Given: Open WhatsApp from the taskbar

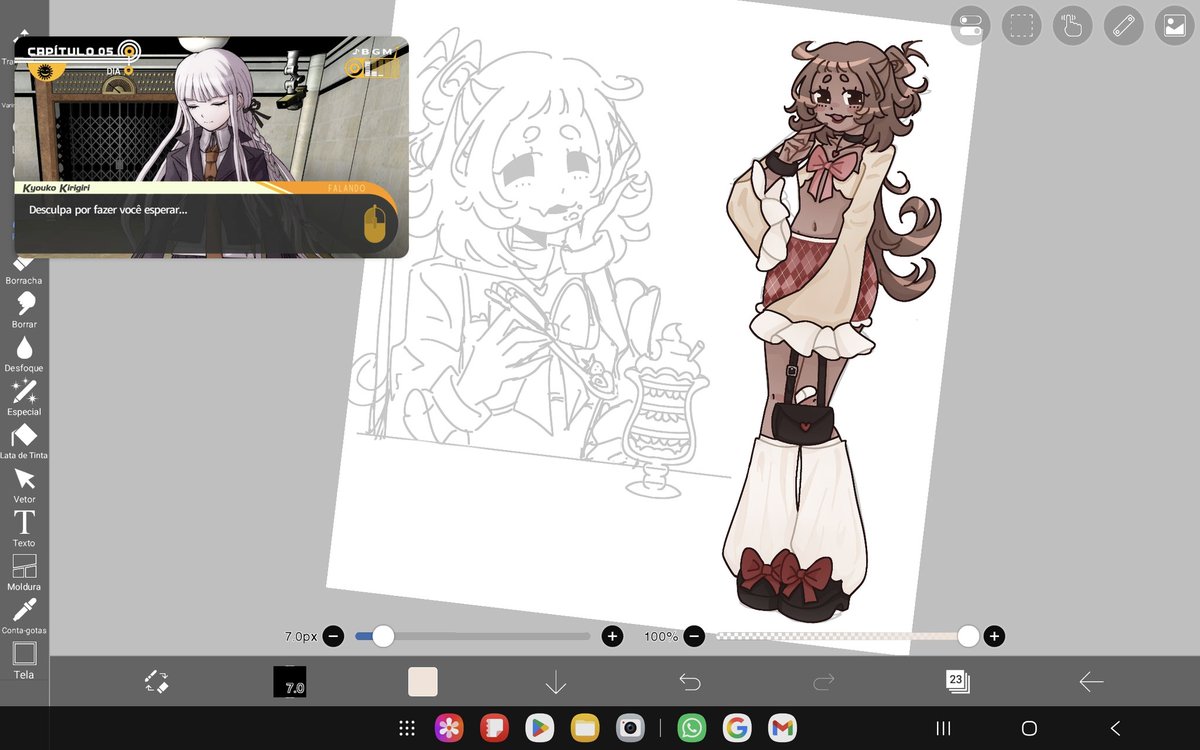Looking at the screenshot, I should coord(691,728).
